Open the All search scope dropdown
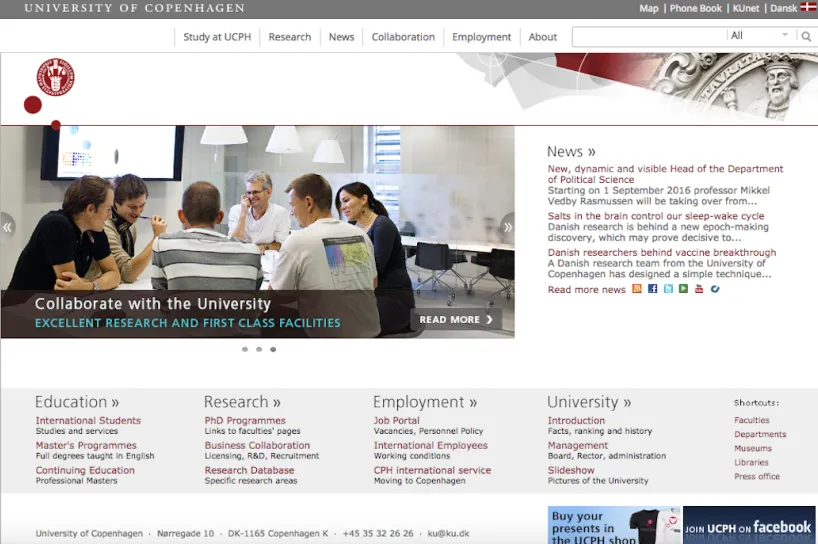 click(x=760, y=35)
